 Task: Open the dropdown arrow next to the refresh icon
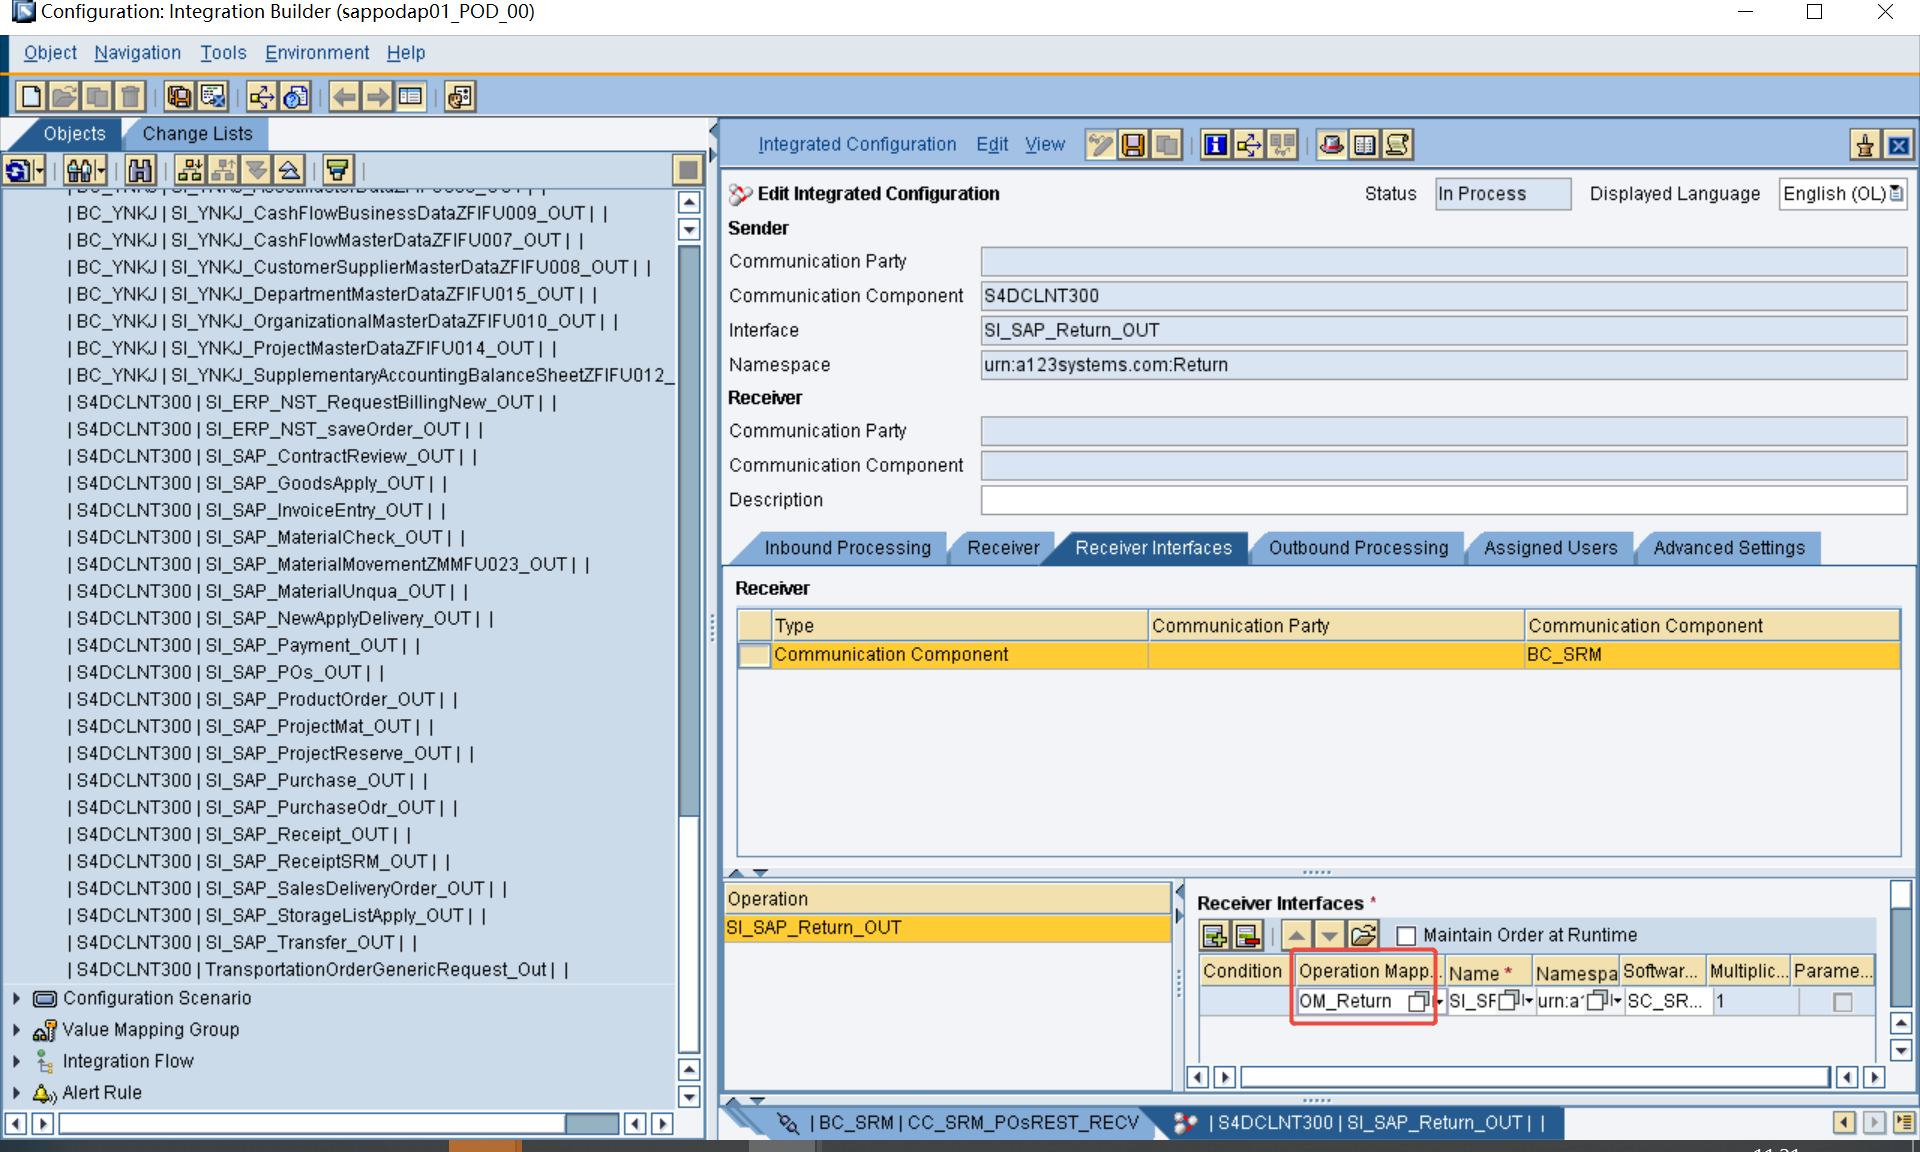(x=40, y=171)
